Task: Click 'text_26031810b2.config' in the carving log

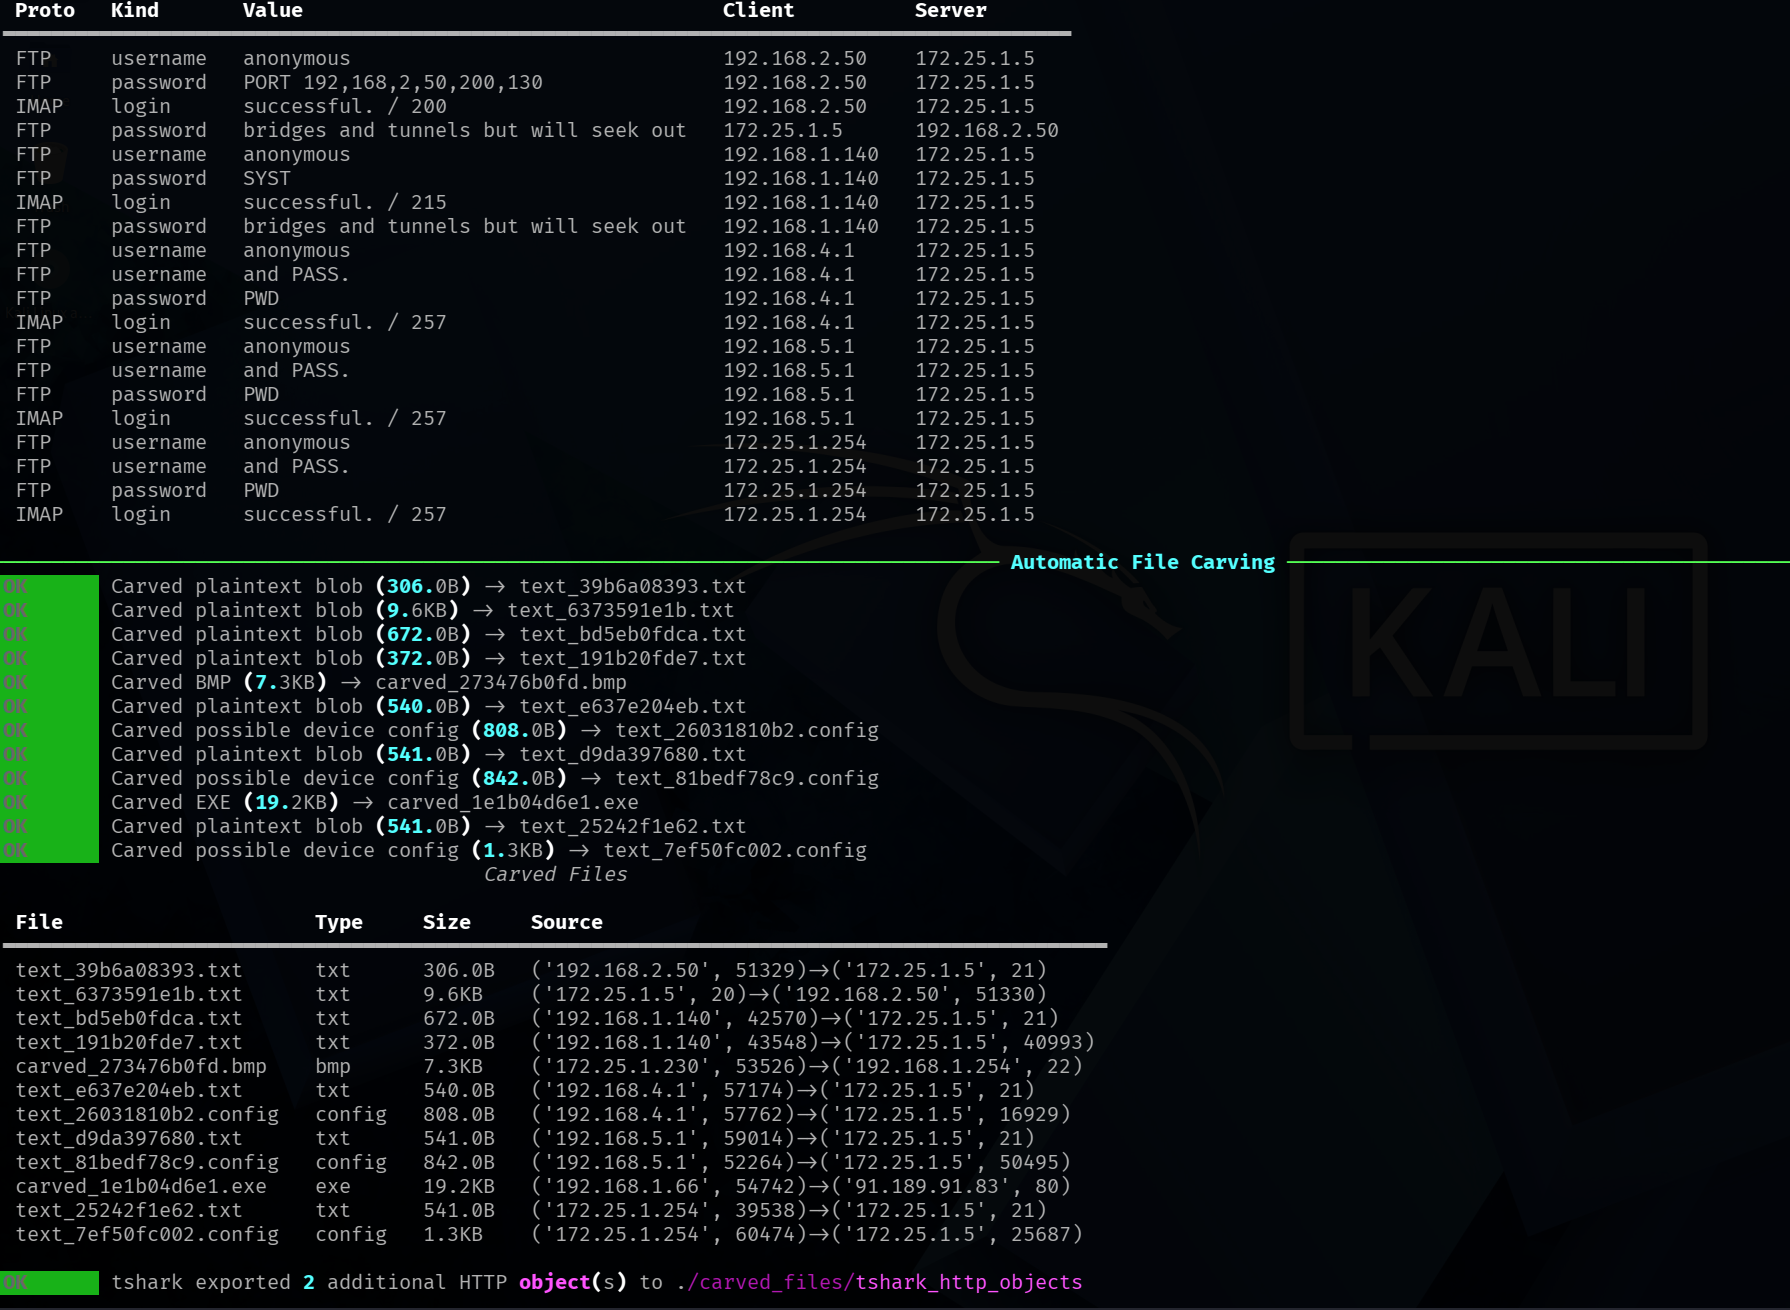Action: pyautogui.click(x=747, y=731)
